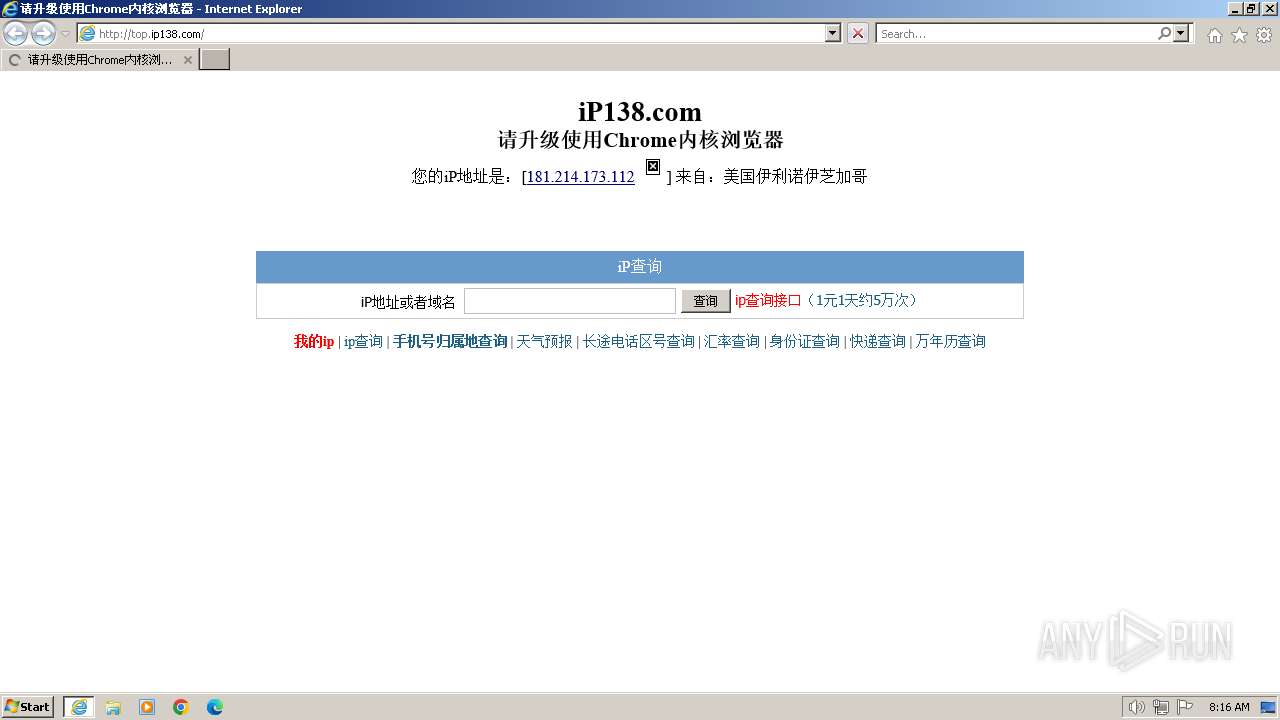Click the 8:16 AM system clock
Viewport: 1280px width, 720px height.
pos(1229,707)
